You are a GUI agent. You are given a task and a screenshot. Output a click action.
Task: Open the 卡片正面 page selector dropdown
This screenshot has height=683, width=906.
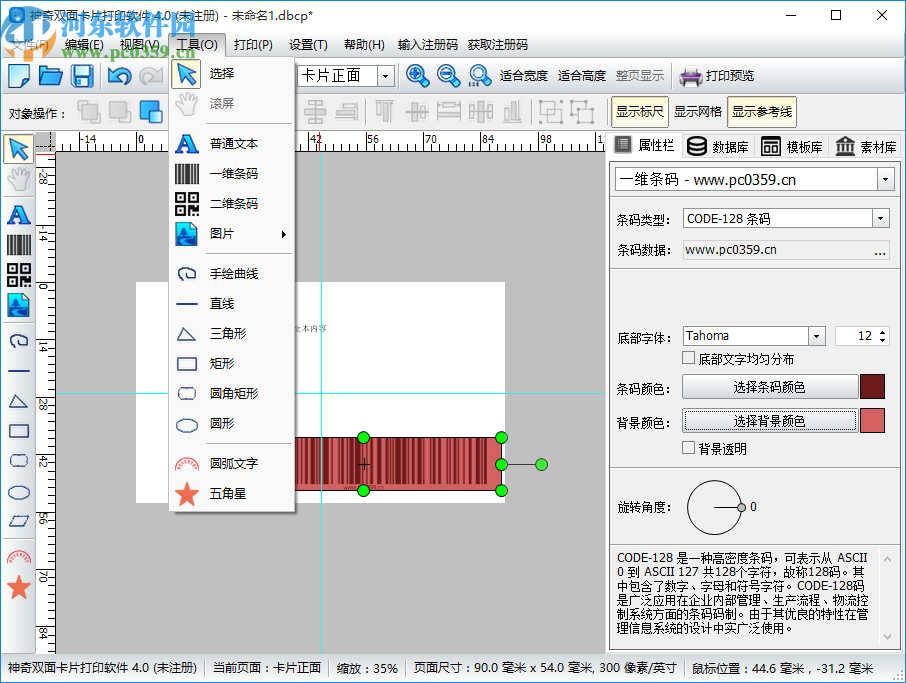point(384,76)
